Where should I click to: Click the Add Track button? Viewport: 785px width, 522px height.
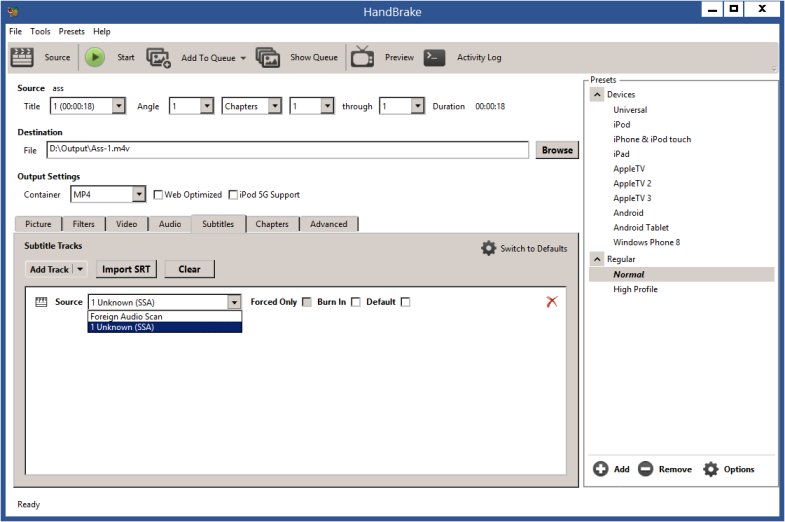(x=49, y=269)
